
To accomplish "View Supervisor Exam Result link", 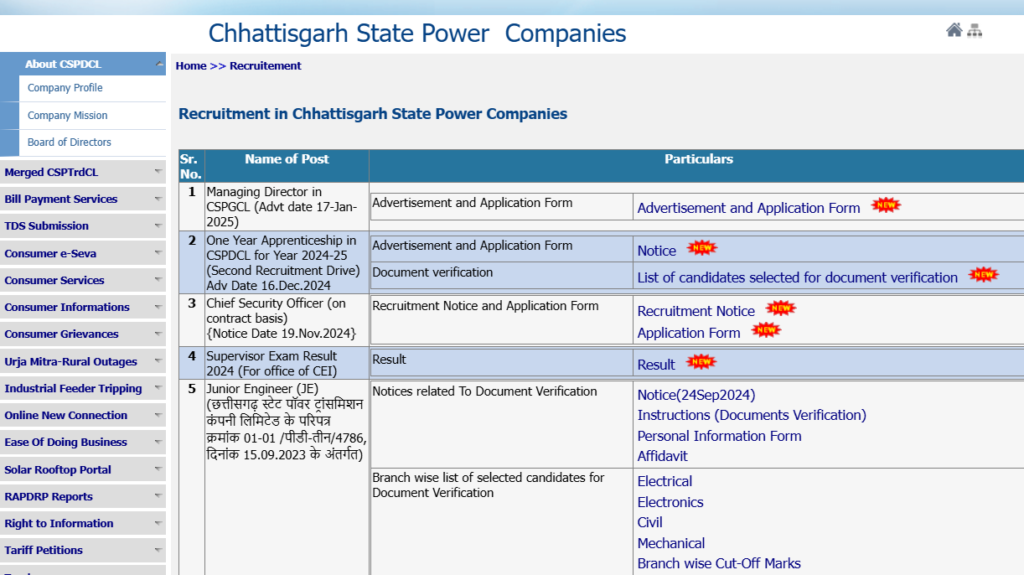I will point(656,365).
